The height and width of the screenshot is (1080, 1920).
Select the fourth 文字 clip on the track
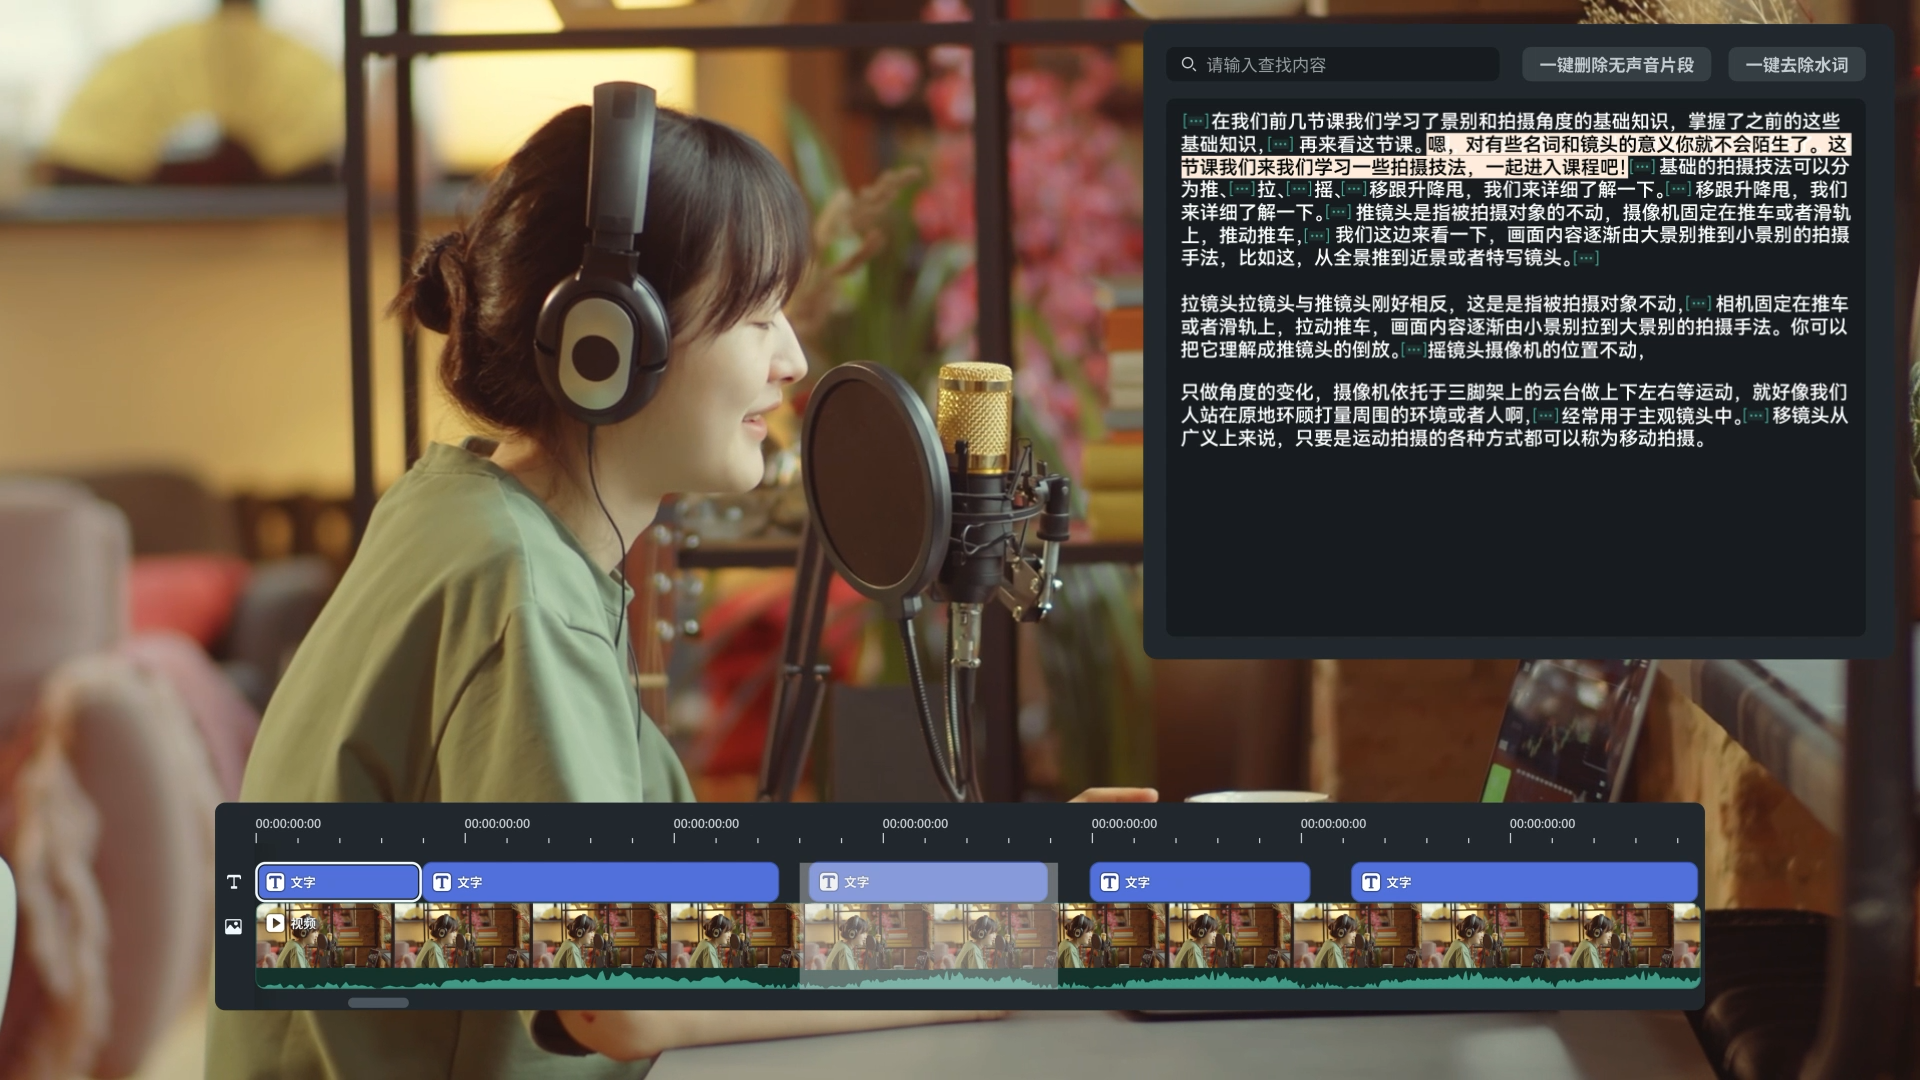(x=1200, y=882)
